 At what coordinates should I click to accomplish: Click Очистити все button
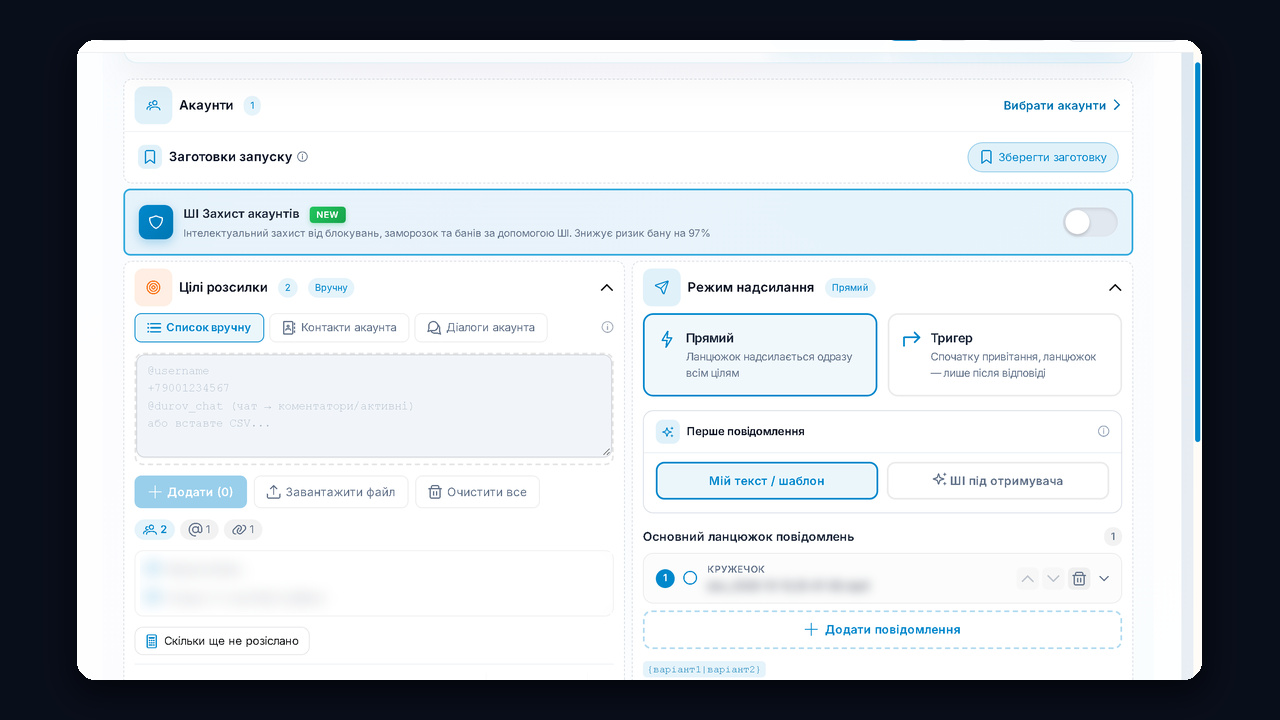click(477, 492)
